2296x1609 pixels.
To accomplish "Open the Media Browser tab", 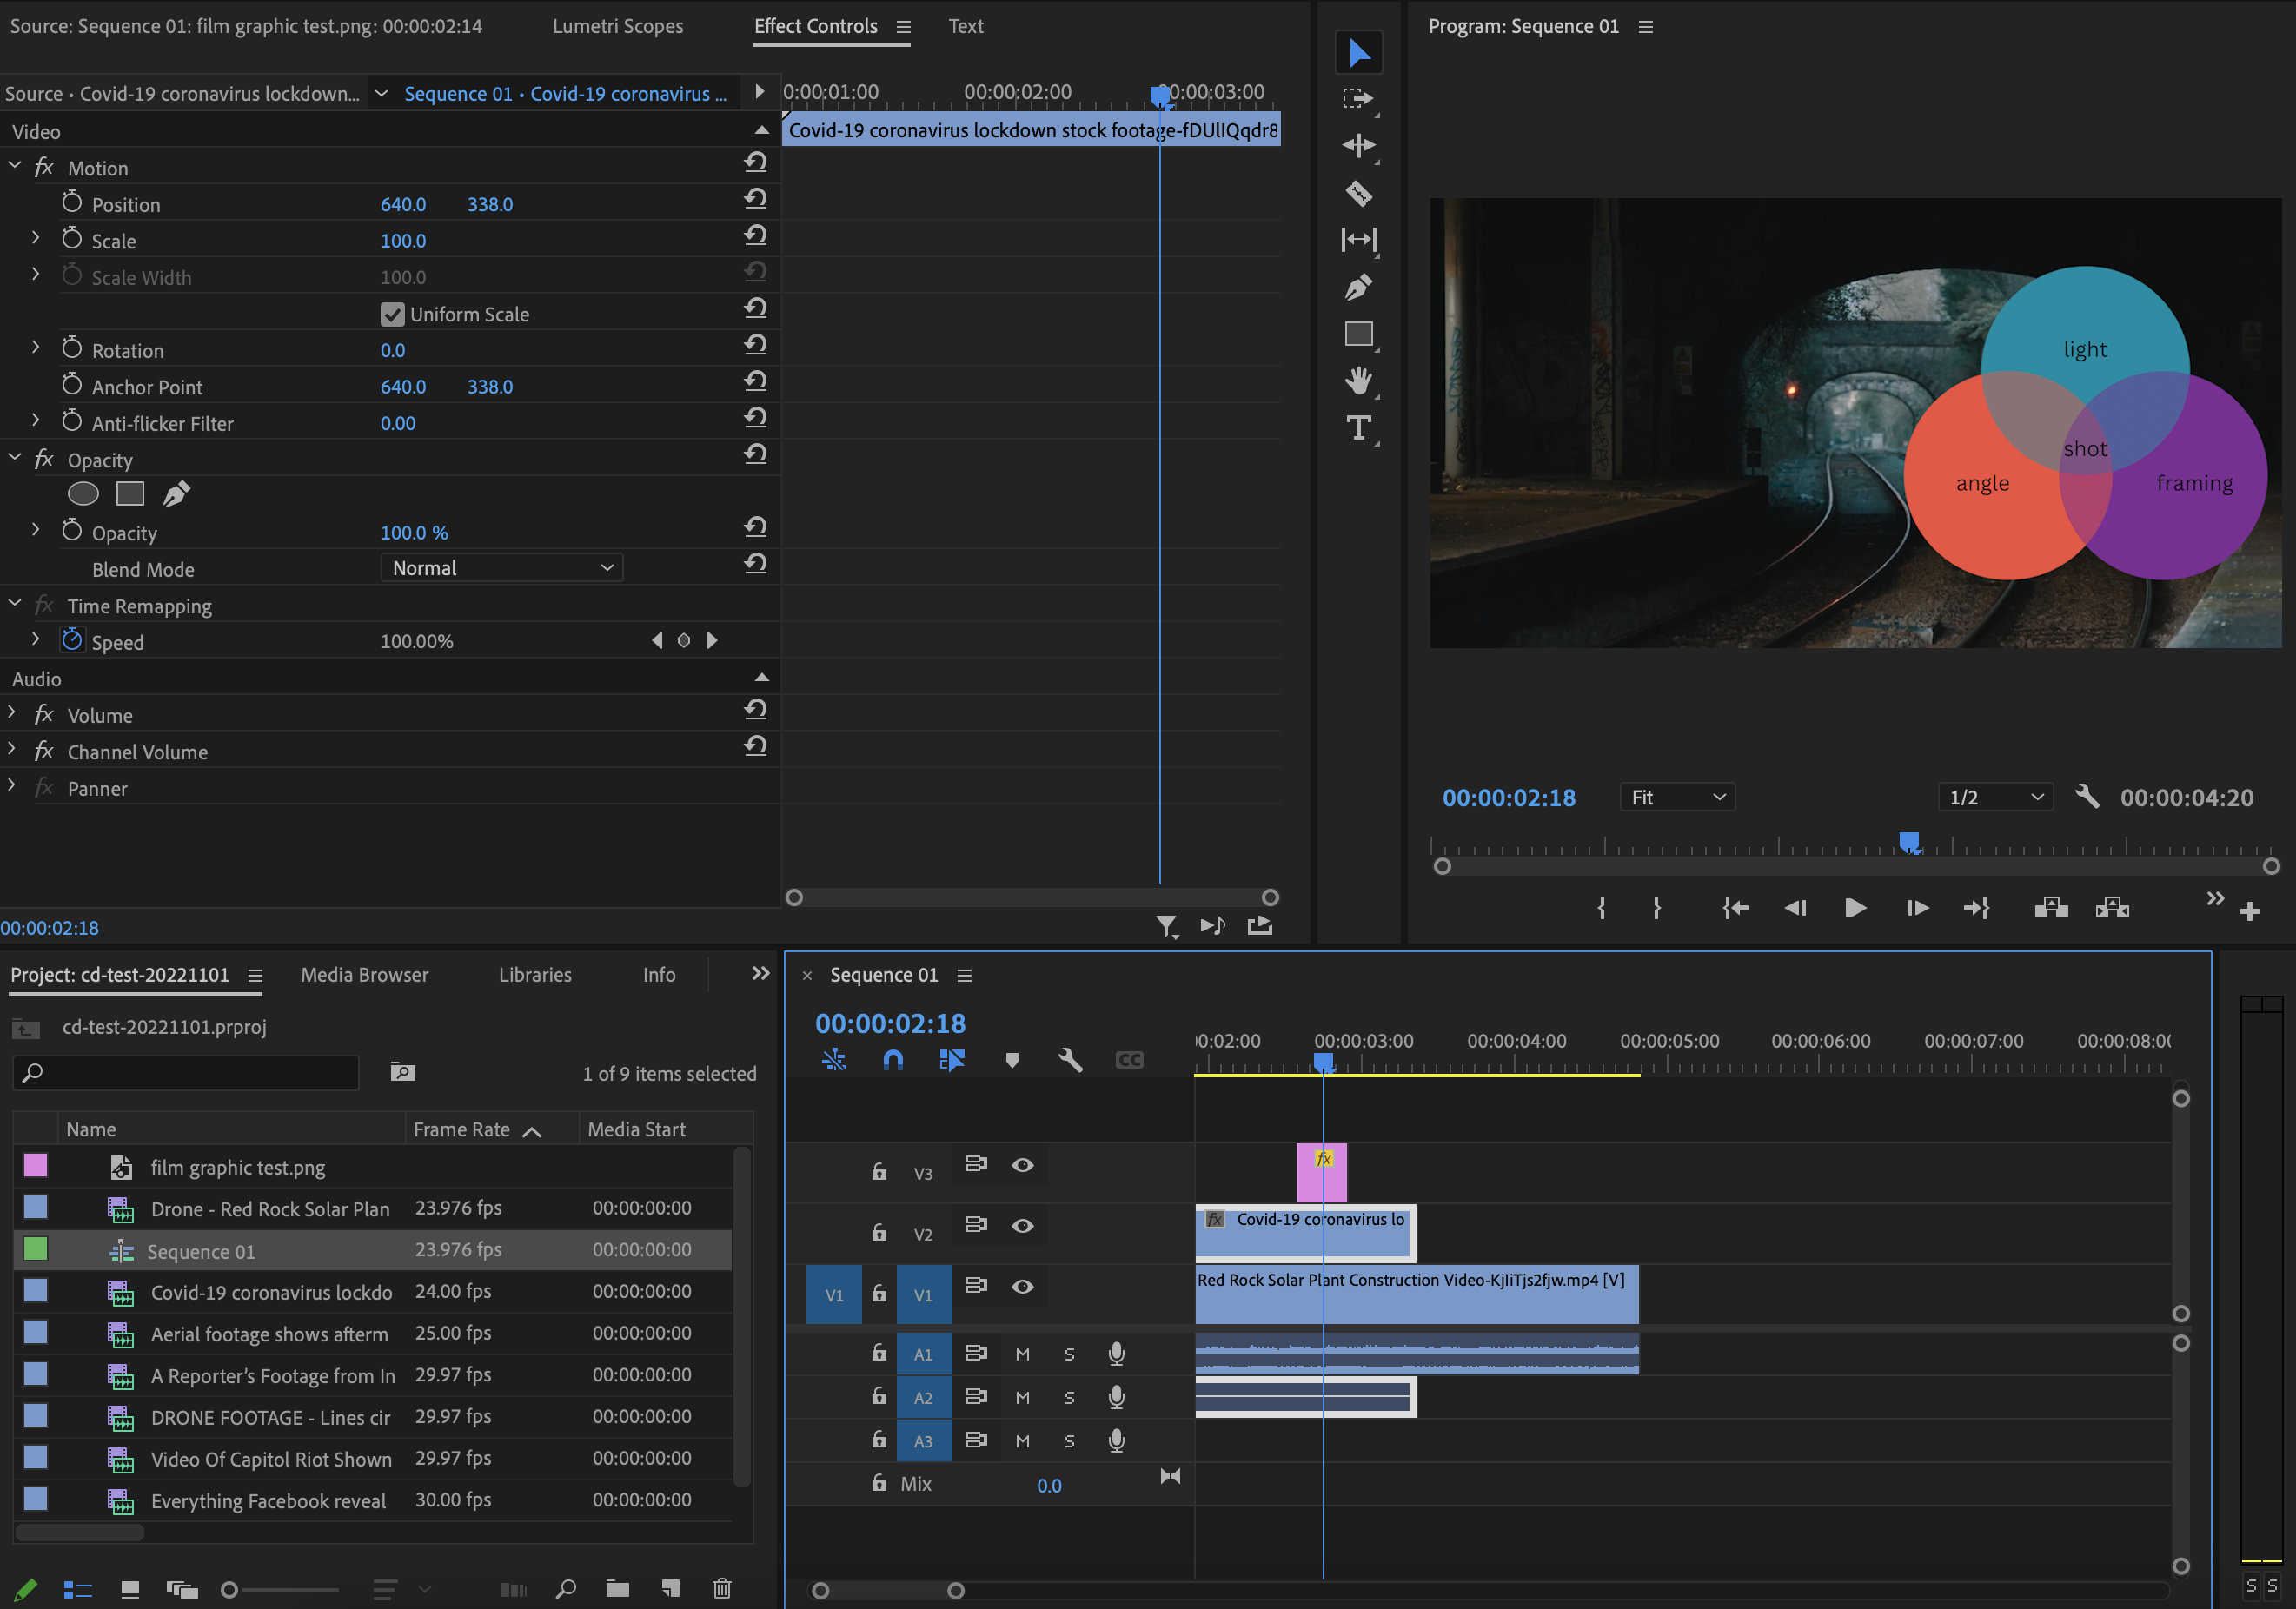I will 364,975.
